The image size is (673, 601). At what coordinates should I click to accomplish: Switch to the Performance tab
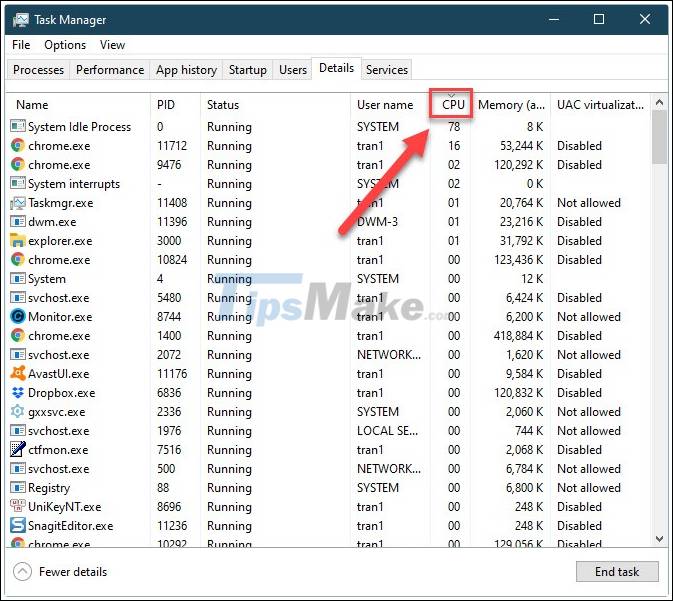[110, 70]
